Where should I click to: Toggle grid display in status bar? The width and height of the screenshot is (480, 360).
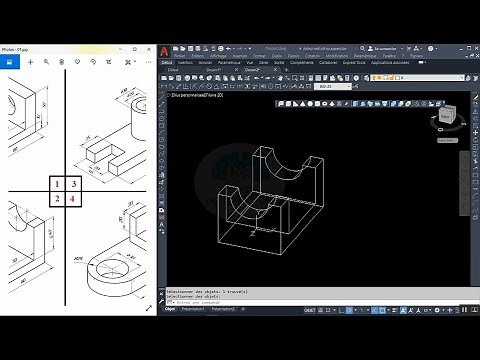click(x=320, y=310)
